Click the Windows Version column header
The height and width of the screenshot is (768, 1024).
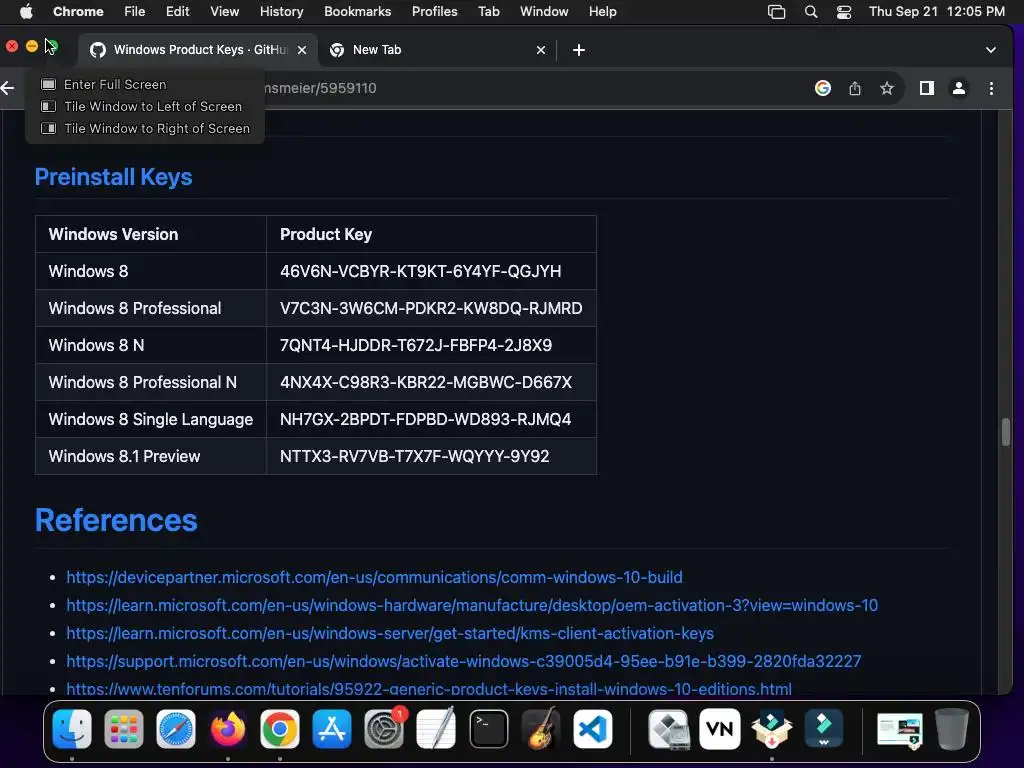coord(151,234)
